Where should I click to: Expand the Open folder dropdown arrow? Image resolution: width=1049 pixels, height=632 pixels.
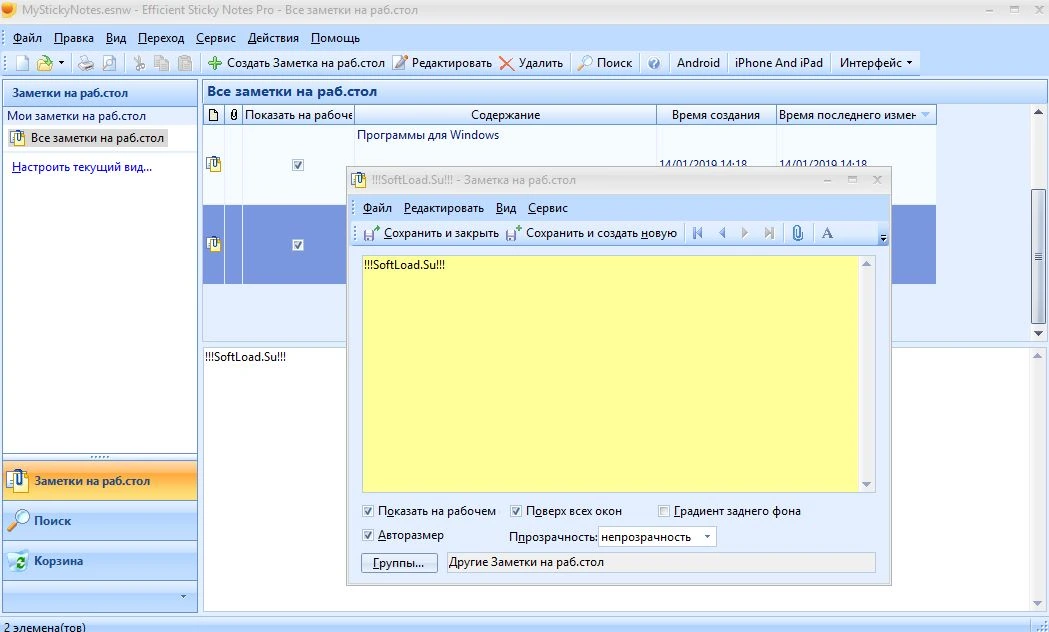click(61, 63)
